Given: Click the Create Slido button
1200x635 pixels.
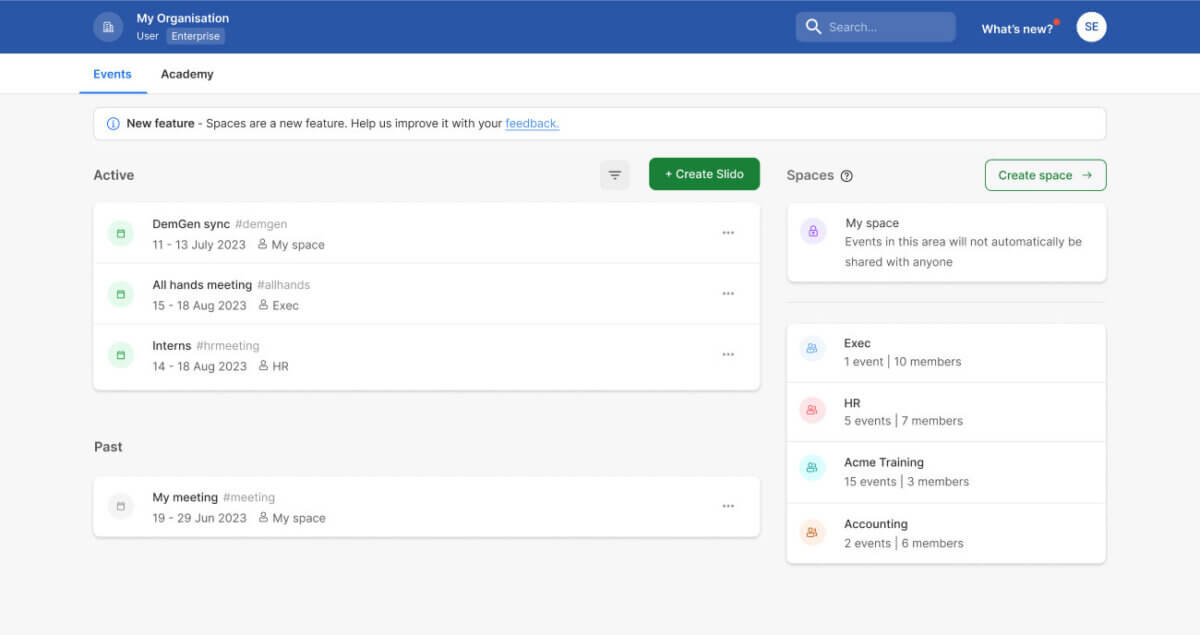Looking at the screenshot, I should (704, 173).
